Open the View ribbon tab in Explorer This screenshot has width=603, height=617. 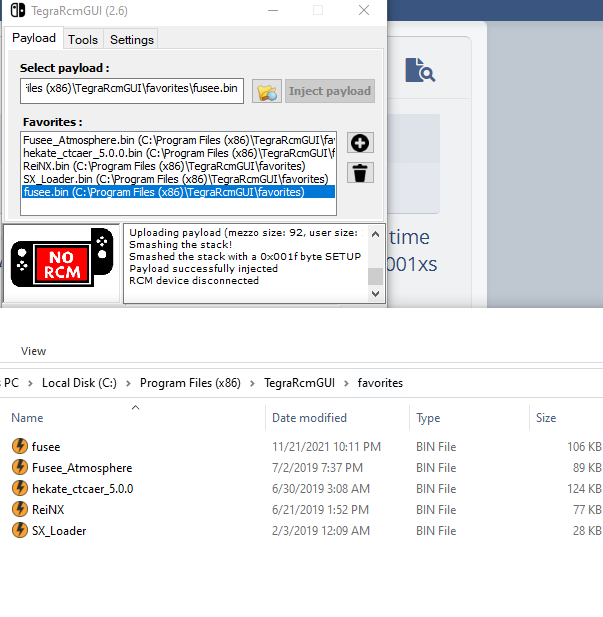pyautogui.click(x=33, y=351)
